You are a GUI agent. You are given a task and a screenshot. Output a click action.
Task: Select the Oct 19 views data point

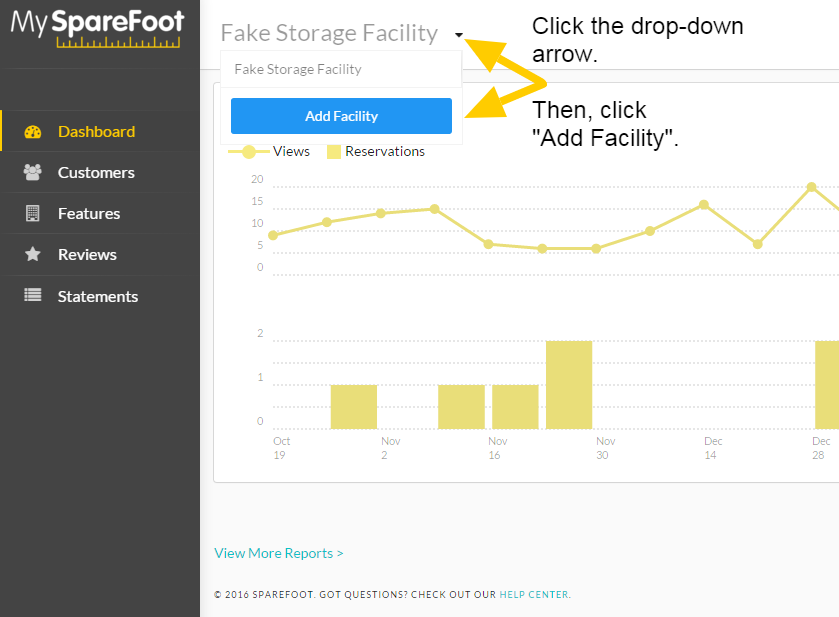coord(273,235)
